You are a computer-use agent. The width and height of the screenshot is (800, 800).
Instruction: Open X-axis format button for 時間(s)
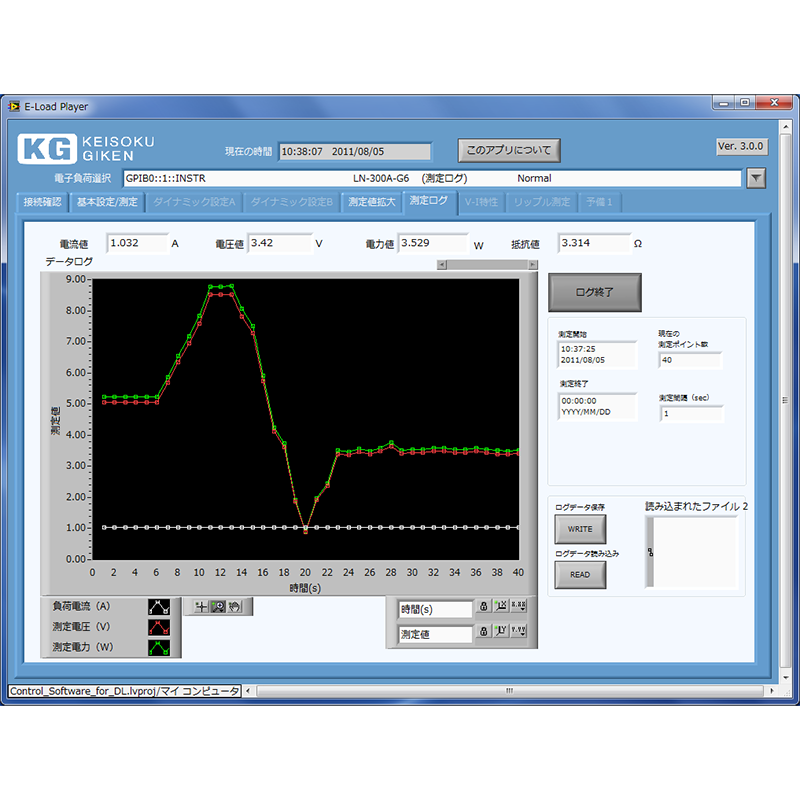pos(518,607)
